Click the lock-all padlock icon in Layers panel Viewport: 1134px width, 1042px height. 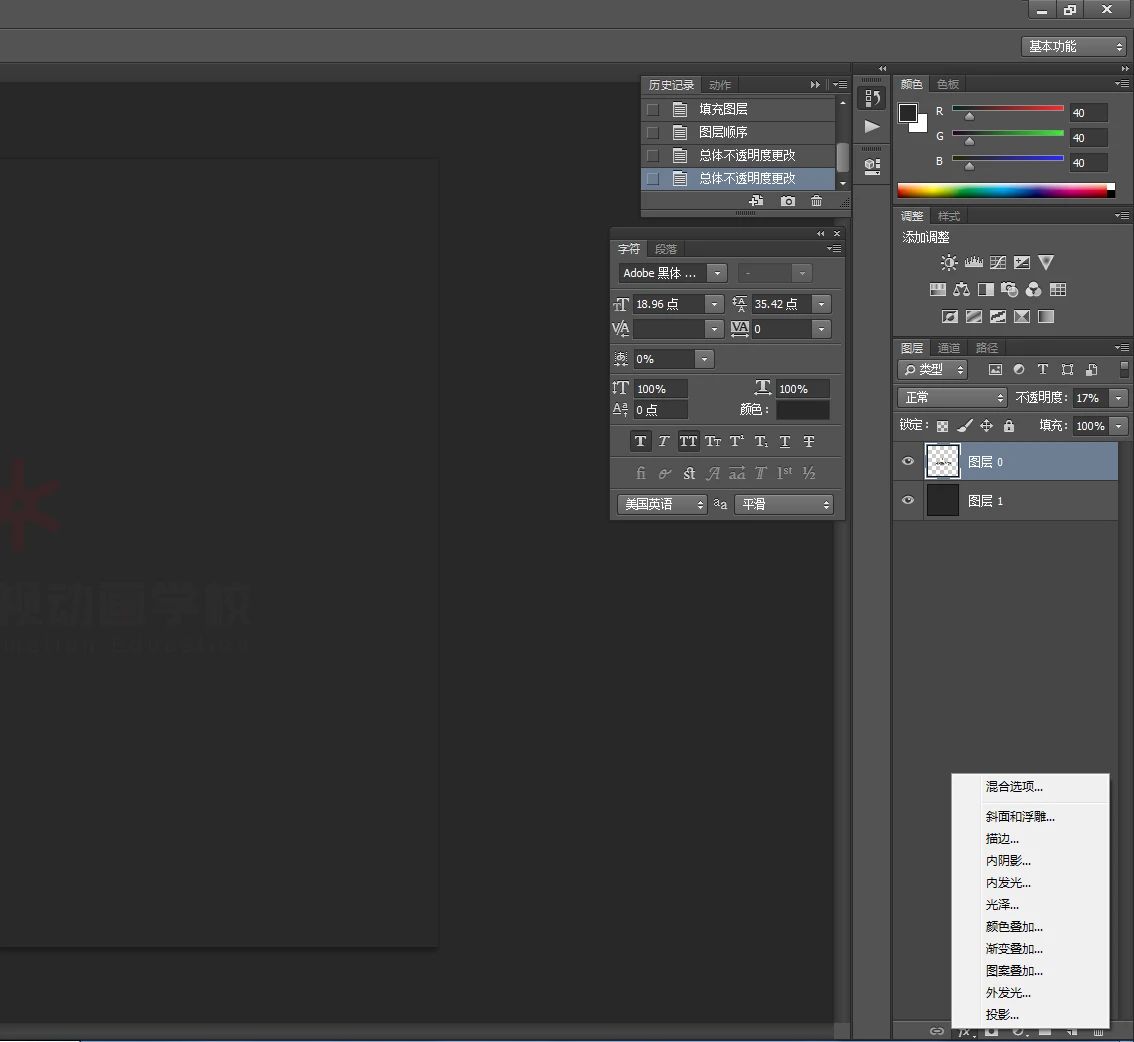click(x=1009, y=426)
